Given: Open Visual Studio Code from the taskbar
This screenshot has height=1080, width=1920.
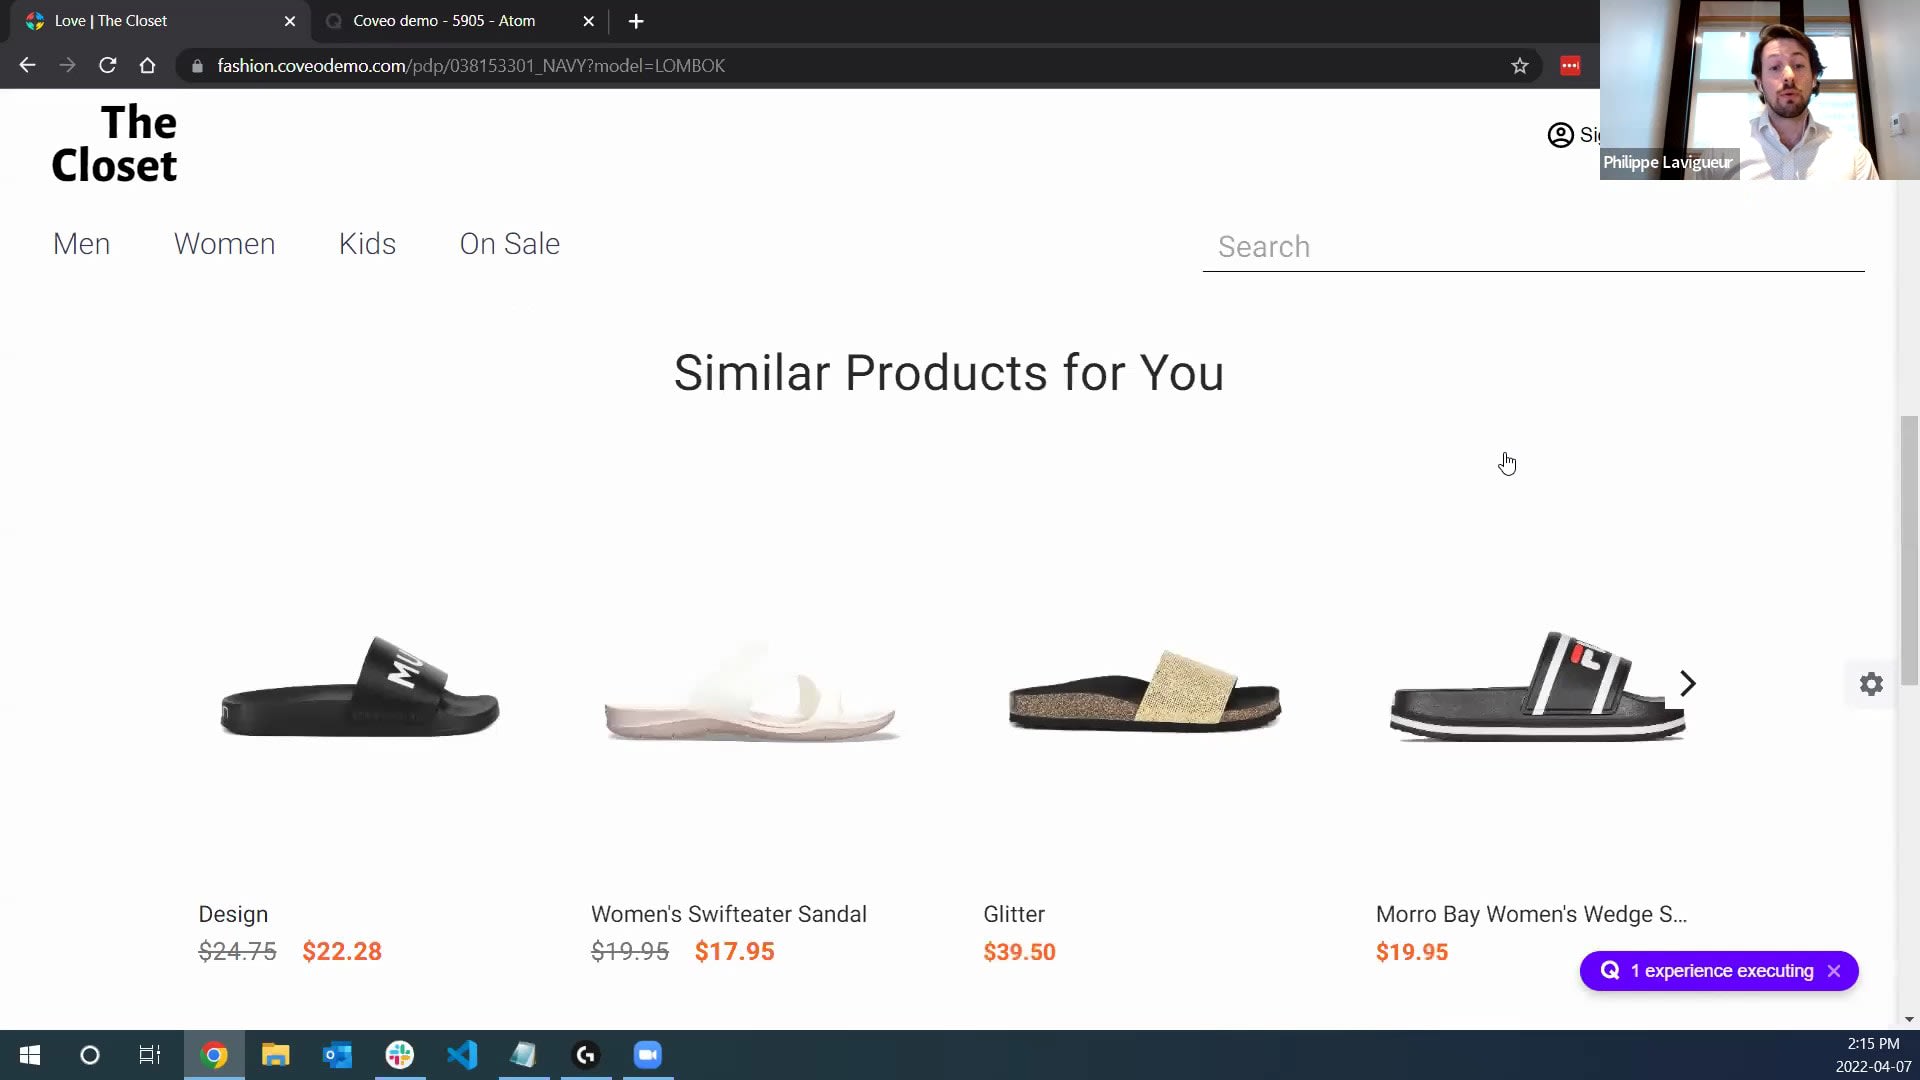Looking at the screenshot, I should [462, 1055].
